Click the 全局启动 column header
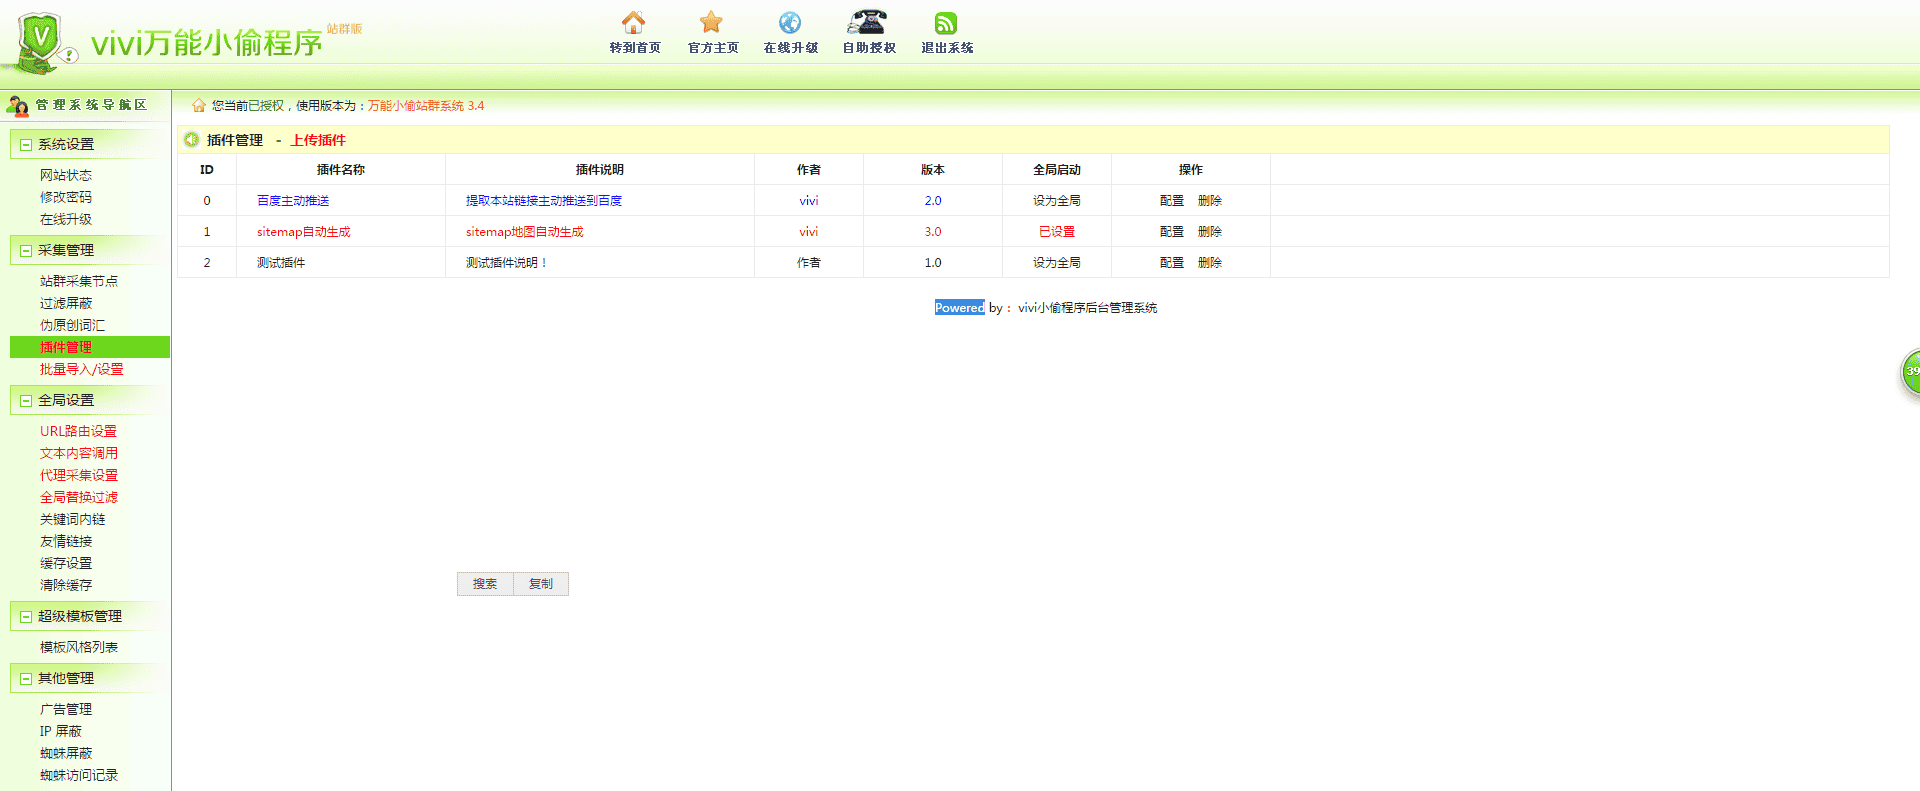Screen dimensions: 1920x791 (x=1057, y=170)
